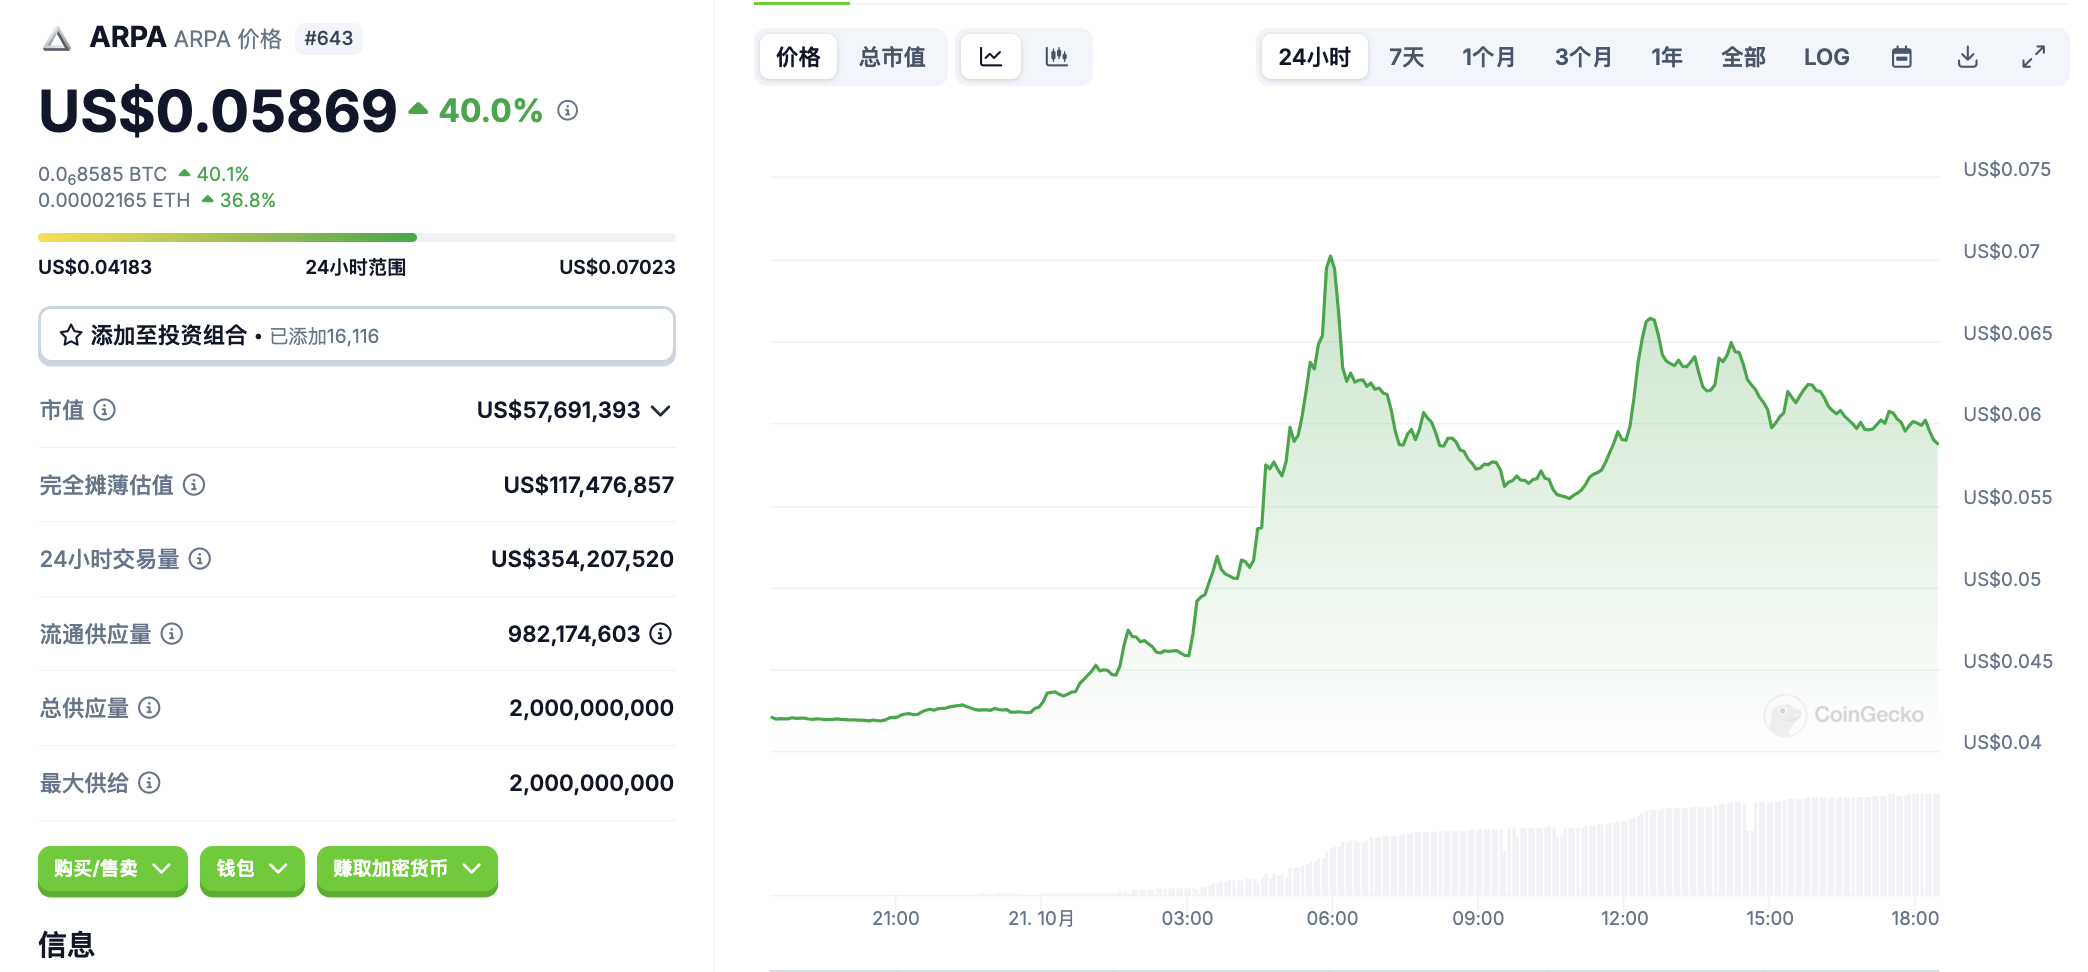Click info icon beside 市值
Viewport: 2088px width, 972px height.
[105, 410]
